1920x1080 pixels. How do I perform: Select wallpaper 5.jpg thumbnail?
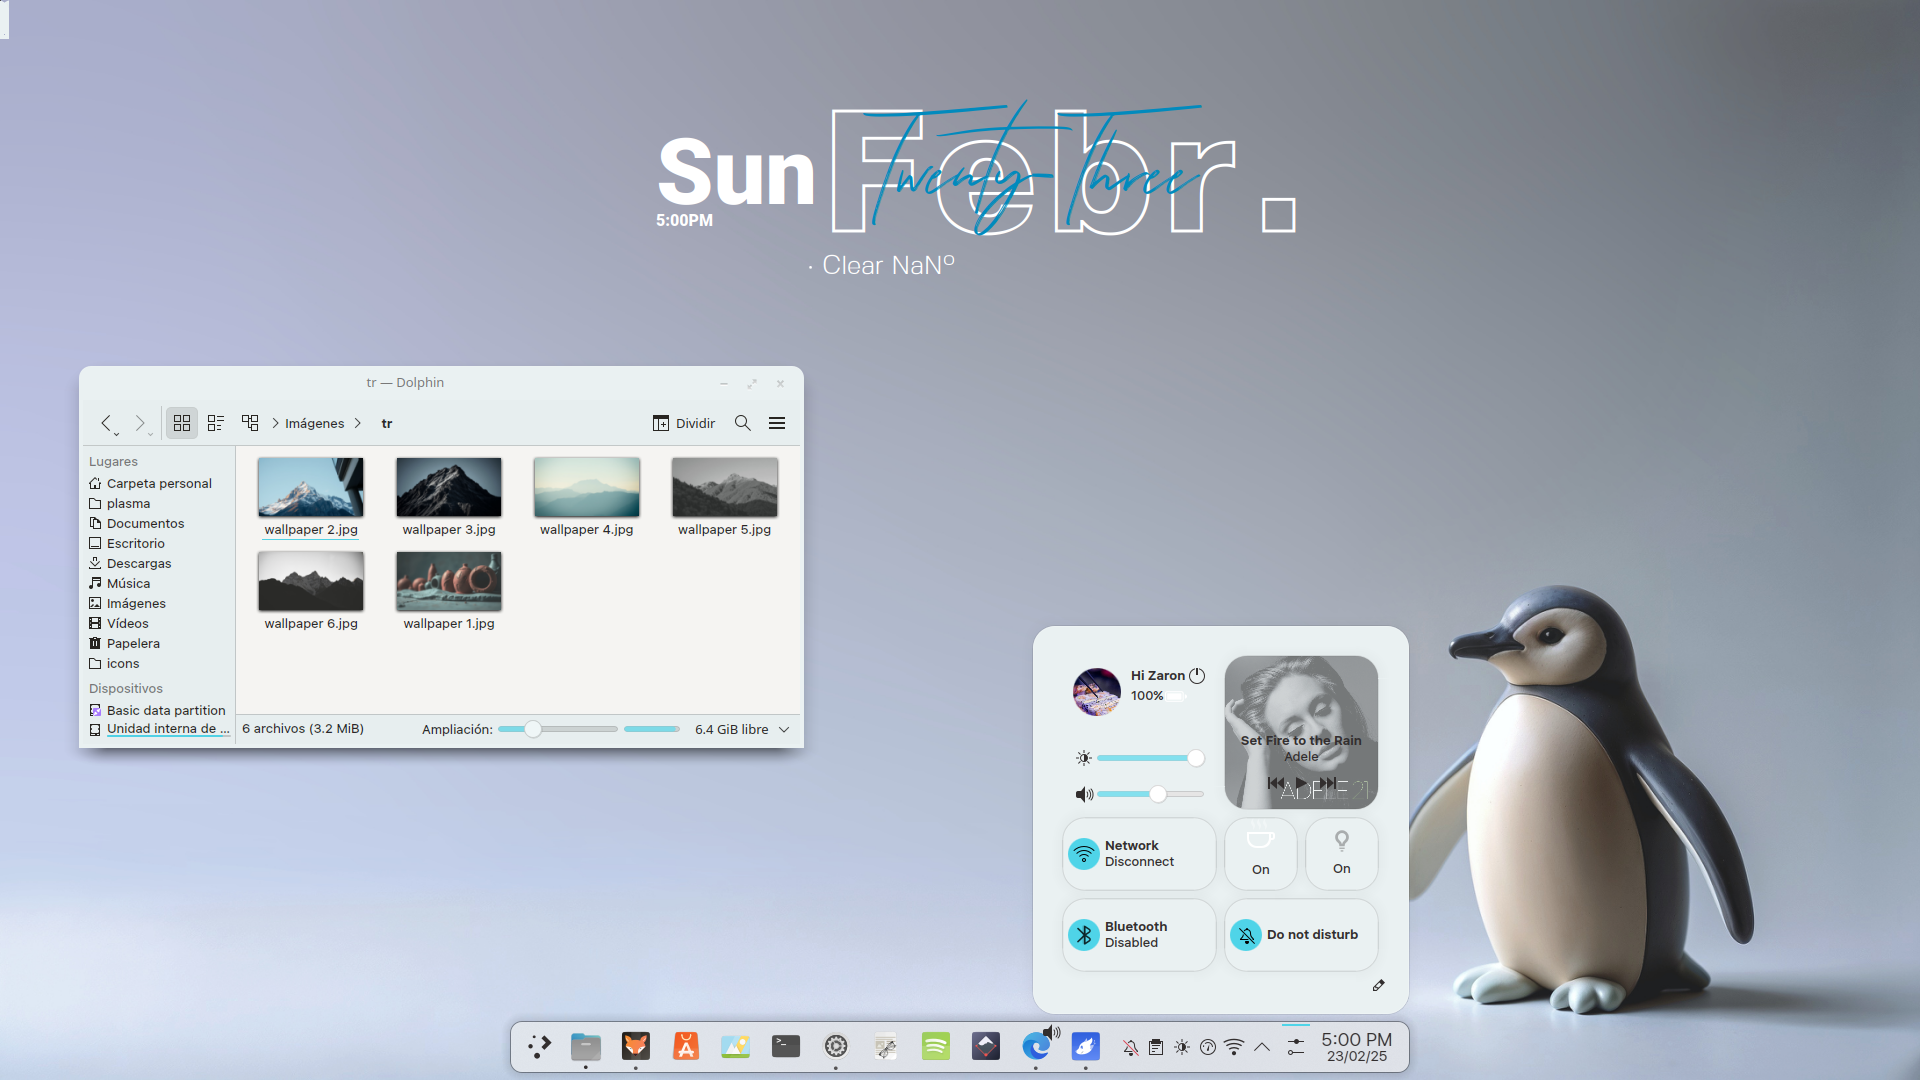click(x=725, y=487)
